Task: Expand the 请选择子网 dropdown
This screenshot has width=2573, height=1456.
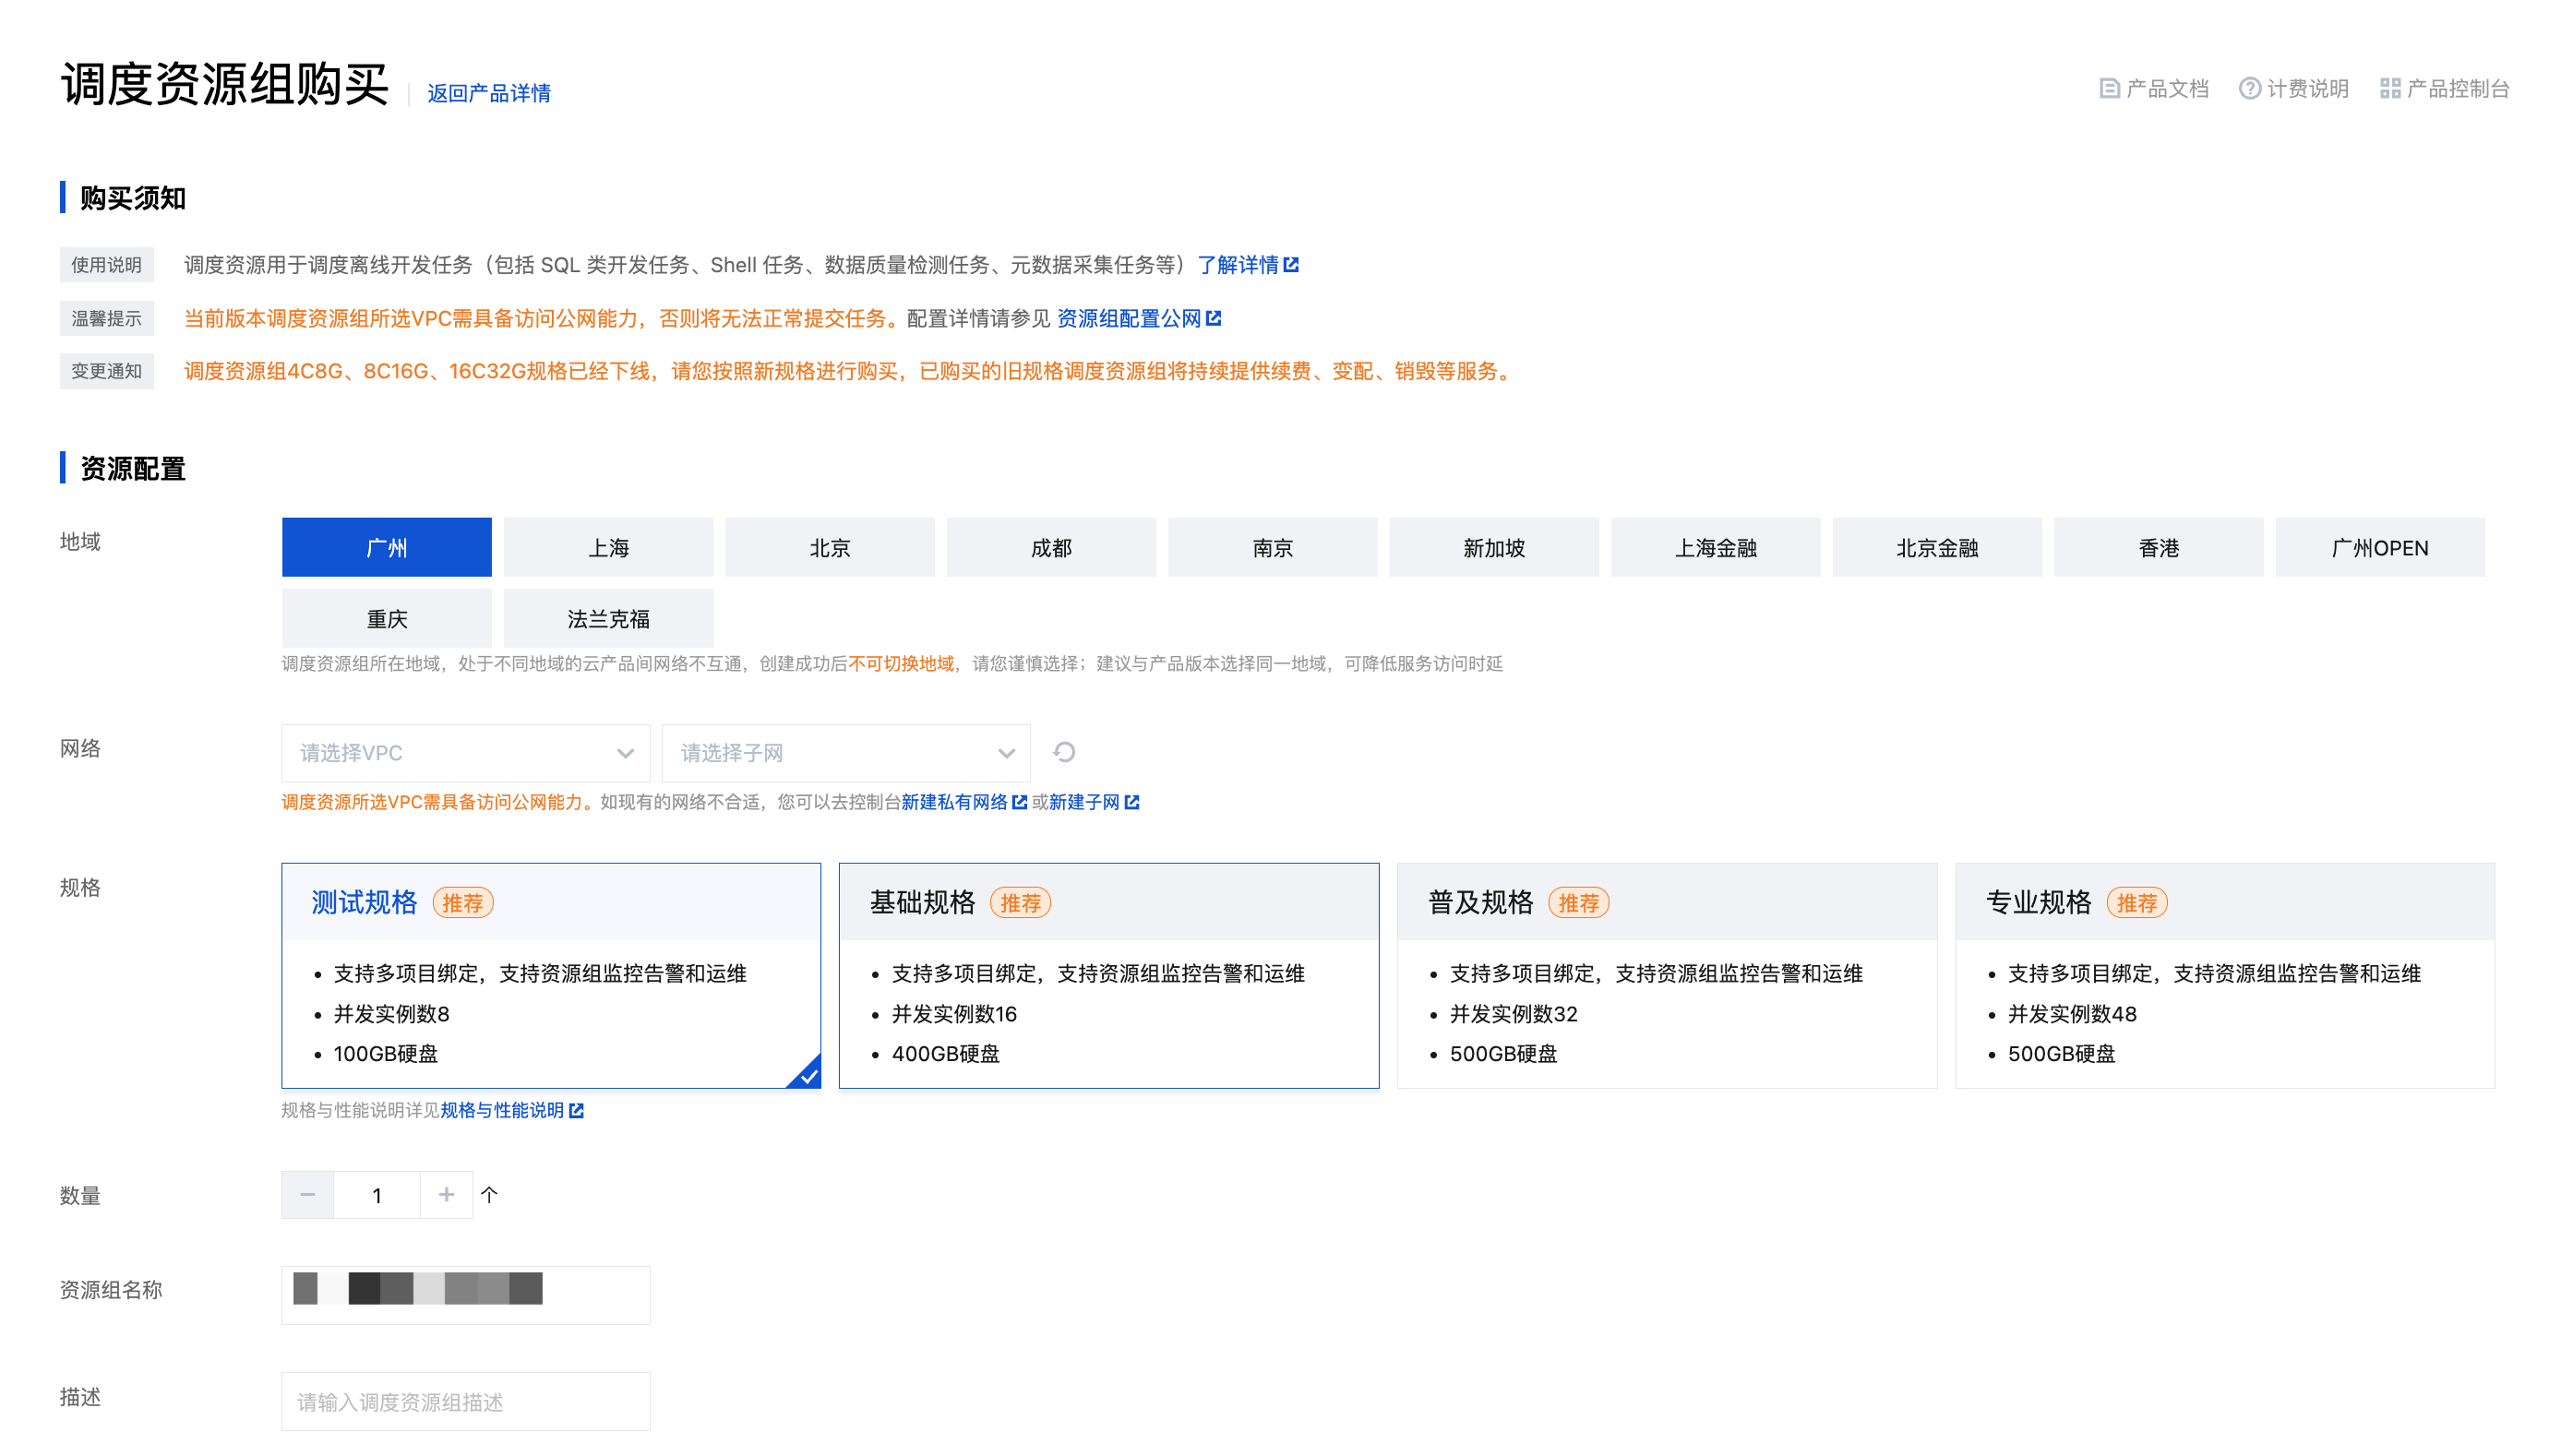Action: coord(845,753)
